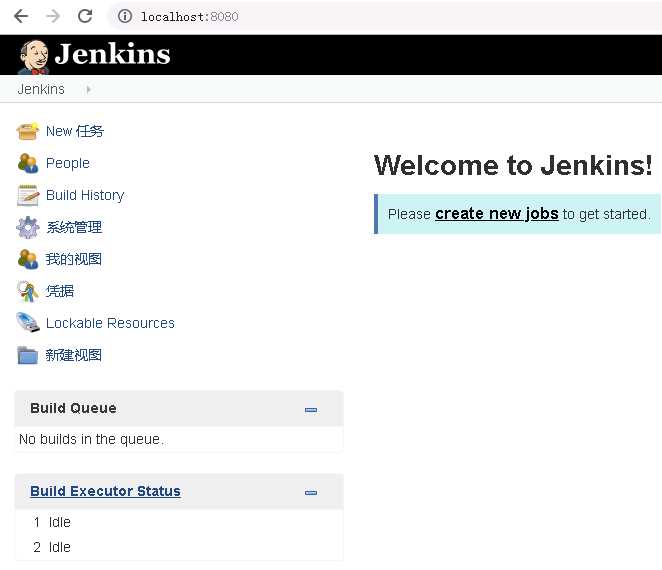
Task: Click the browser back arrow
Action: click(x=21, y=16)
